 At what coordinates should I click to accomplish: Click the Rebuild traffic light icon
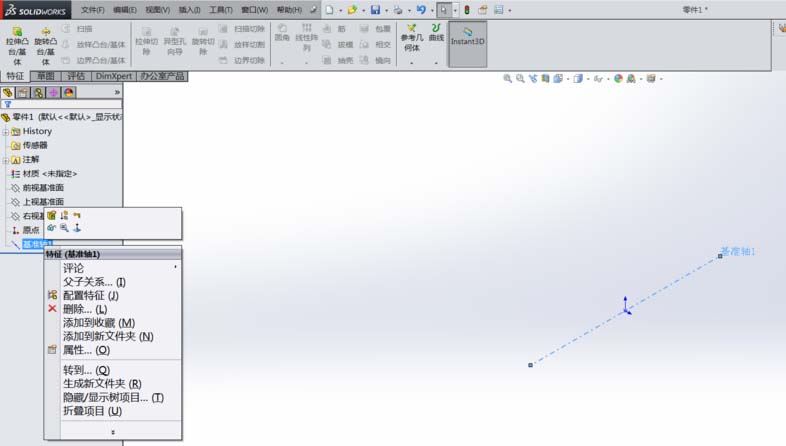(467, 10)
